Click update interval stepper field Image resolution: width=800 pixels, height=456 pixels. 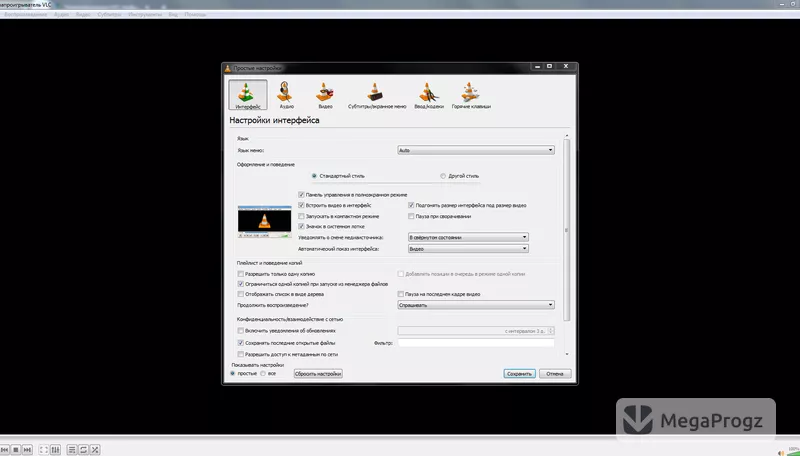[x=476, y=331]
